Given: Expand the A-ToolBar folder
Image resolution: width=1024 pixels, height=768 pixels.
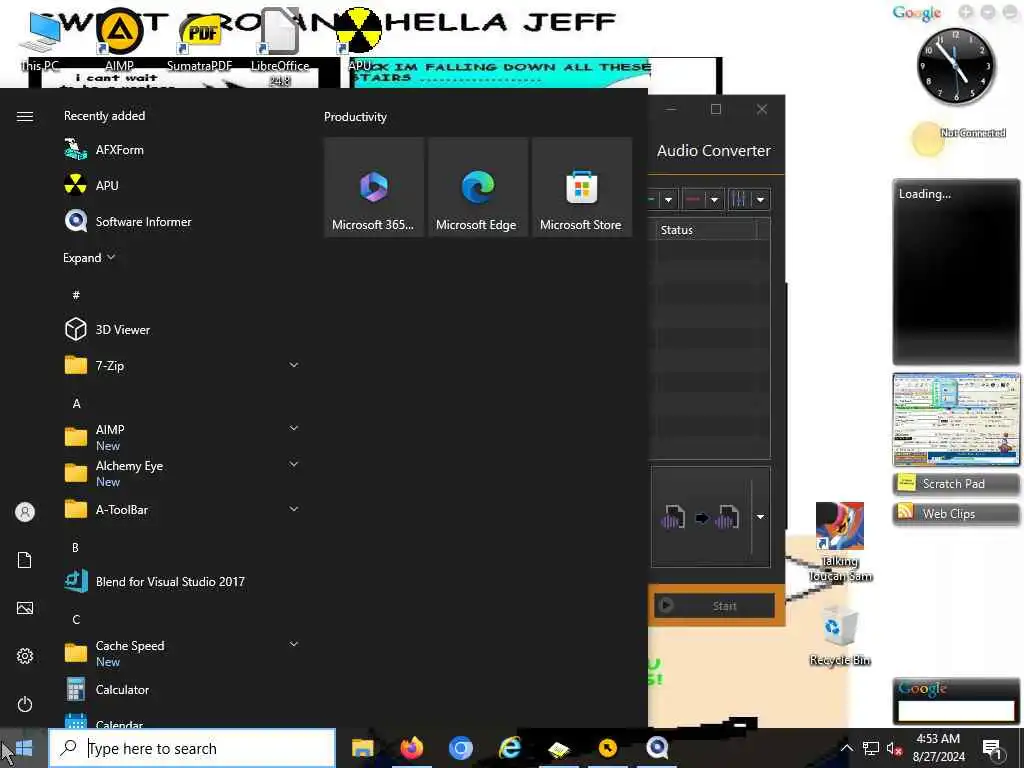Looking at the screenshot, I should click(x=180, y=509).
